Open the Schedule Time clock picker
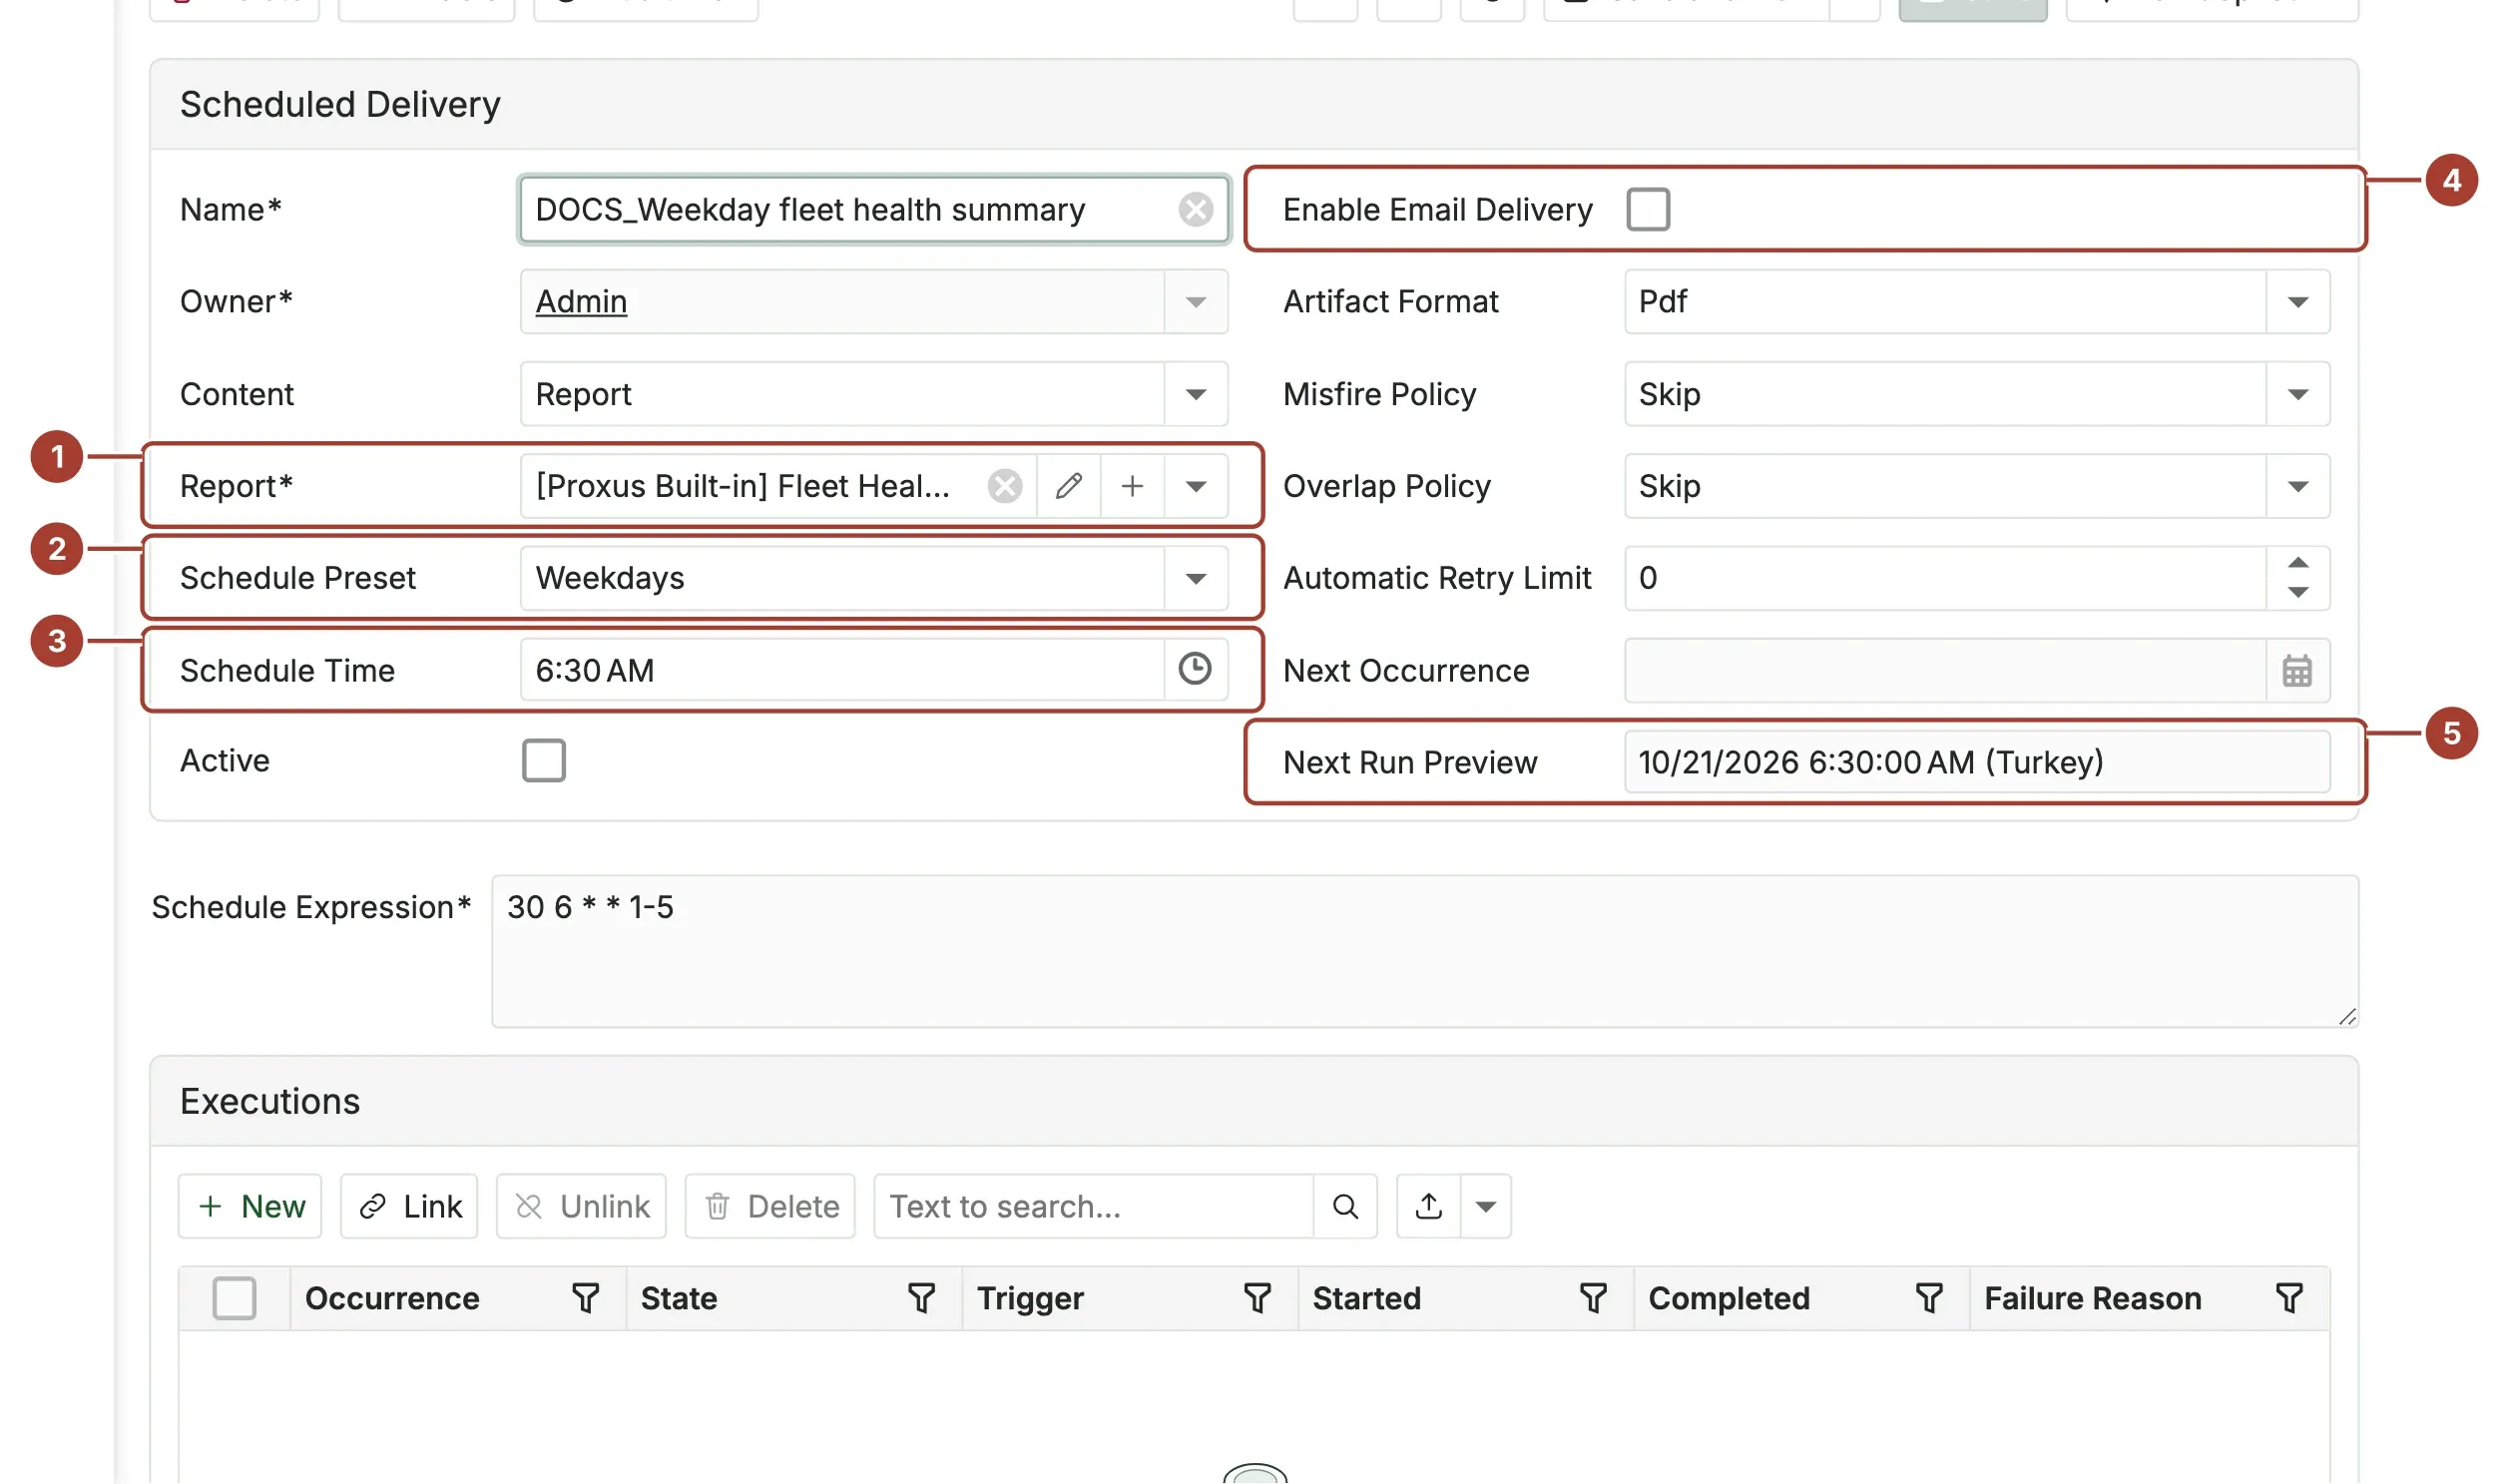 [1195, 669]
